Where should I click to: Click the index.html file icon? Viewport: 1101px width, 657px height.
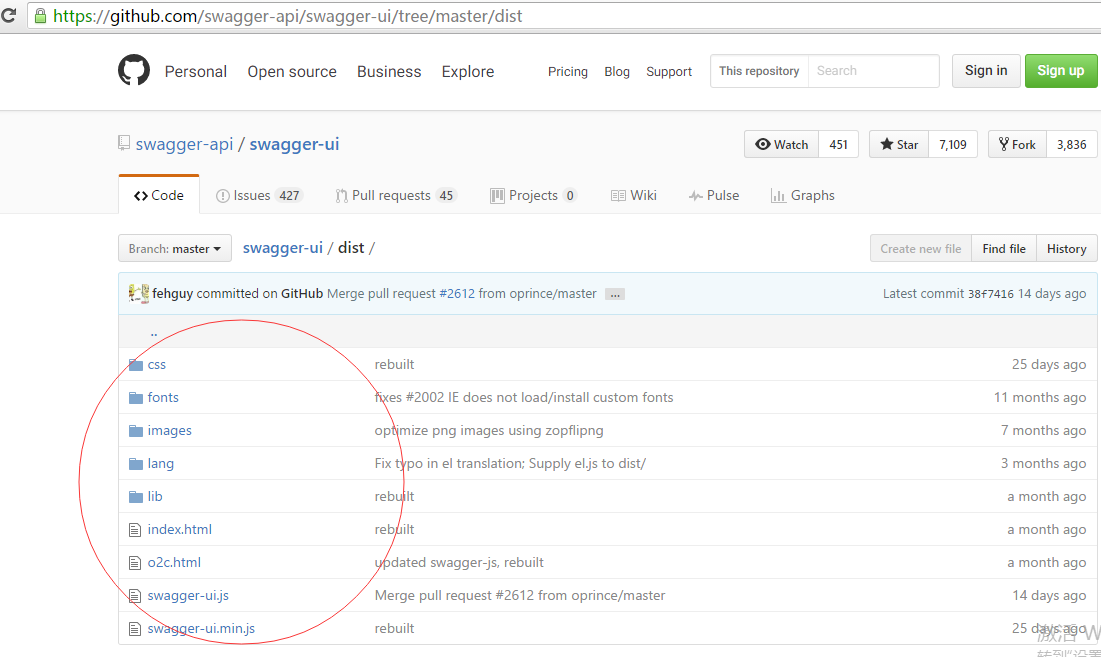tap(136, 530)
